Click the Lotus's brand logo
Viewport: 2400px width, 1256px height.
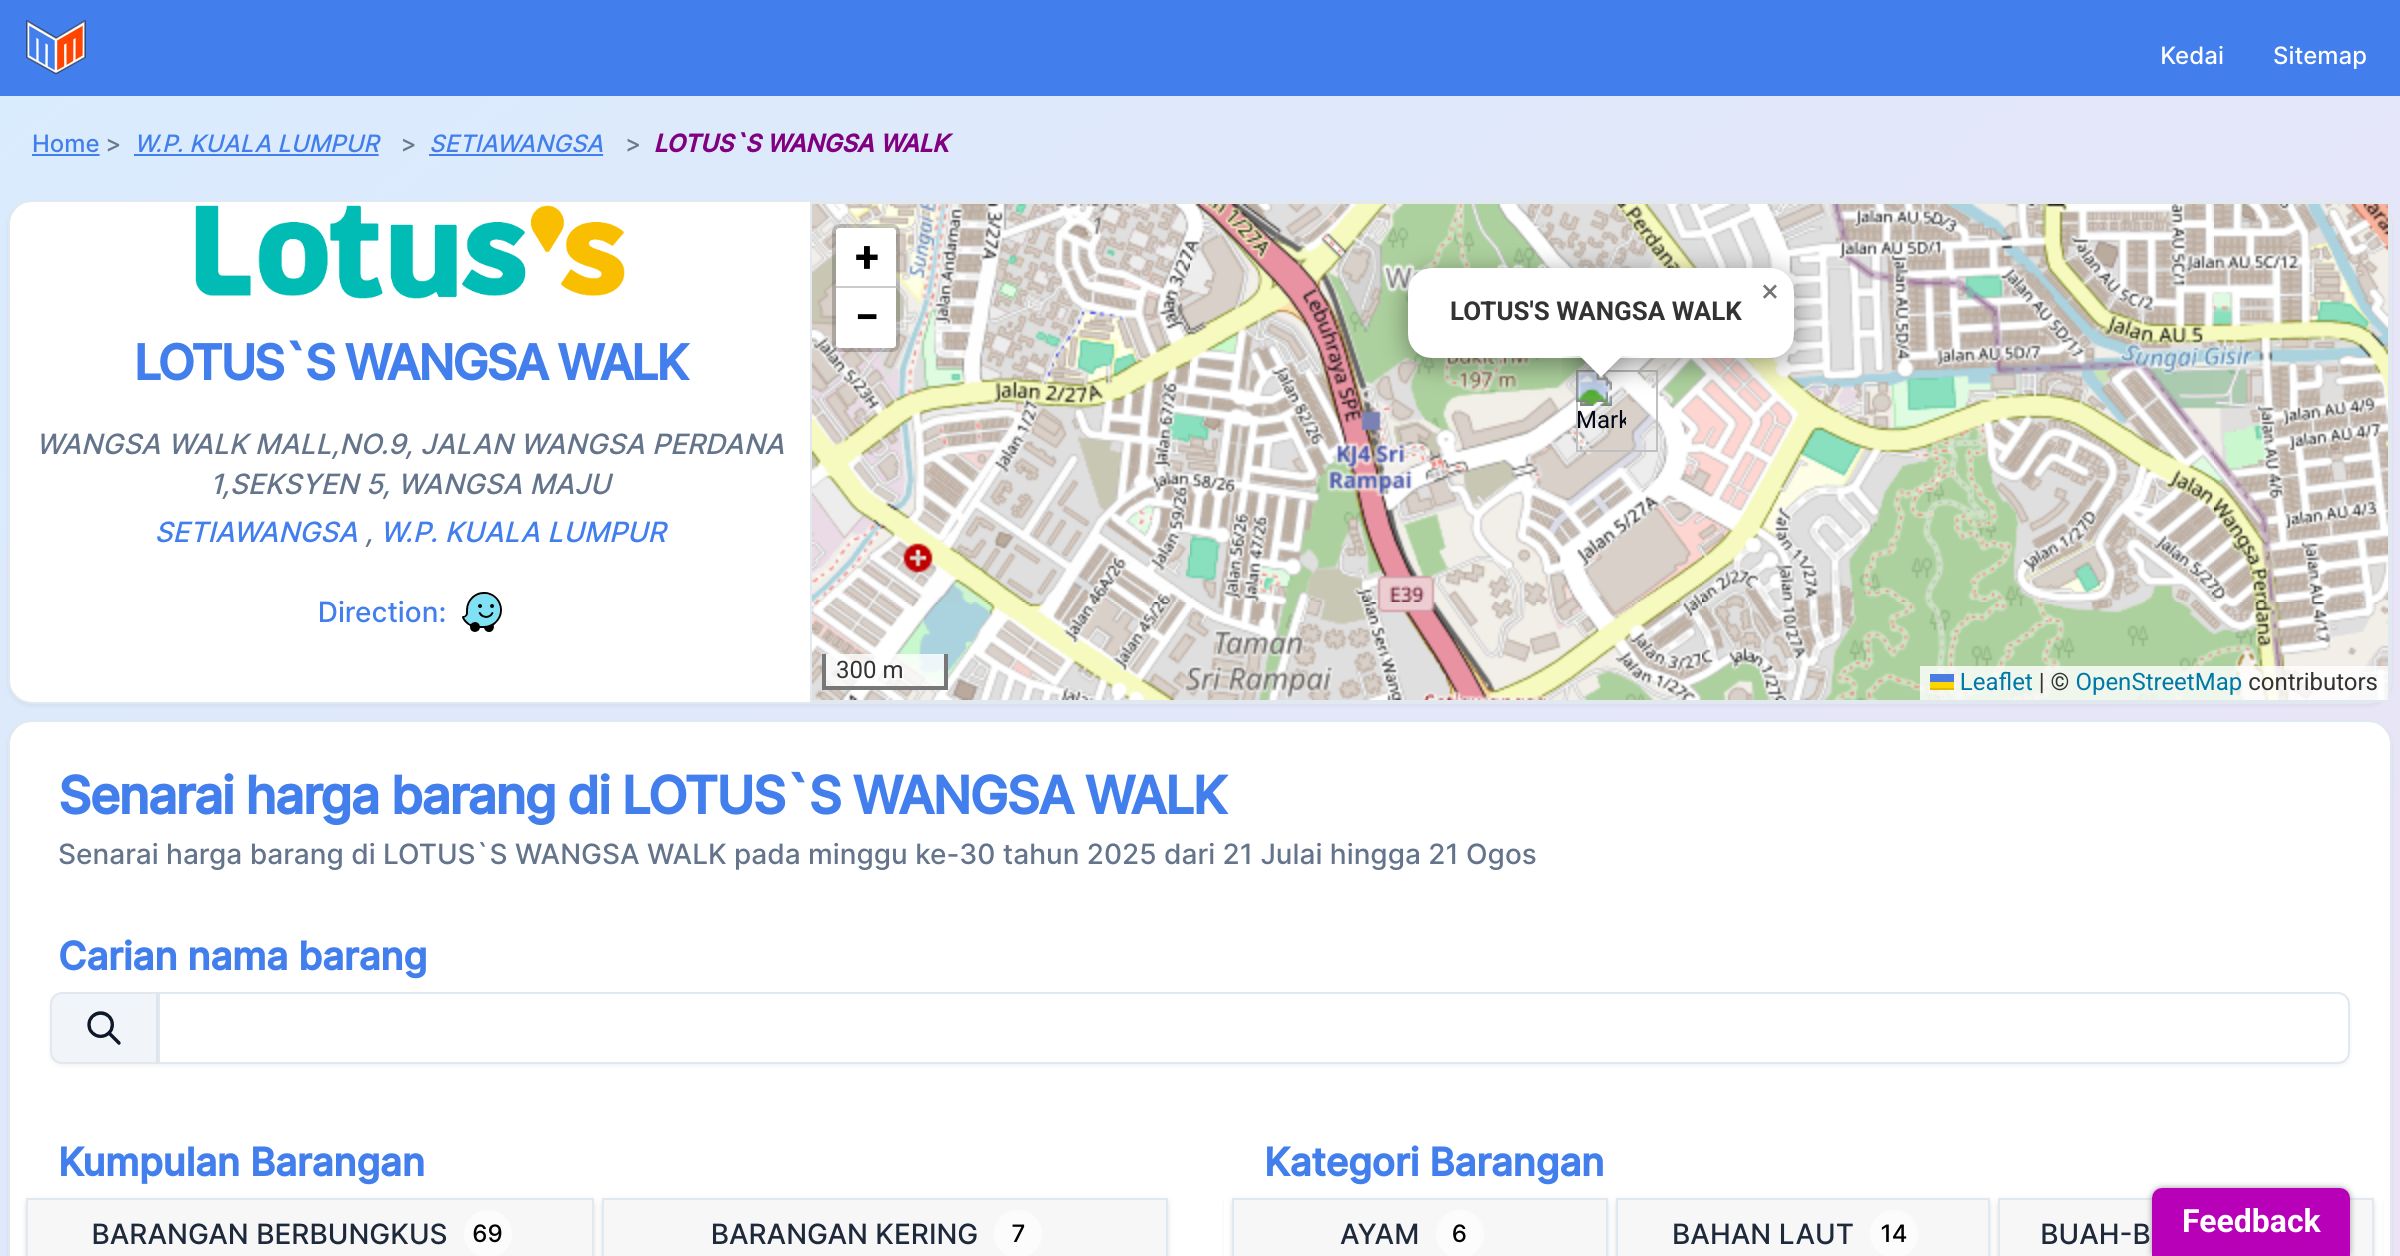(410, 253)
